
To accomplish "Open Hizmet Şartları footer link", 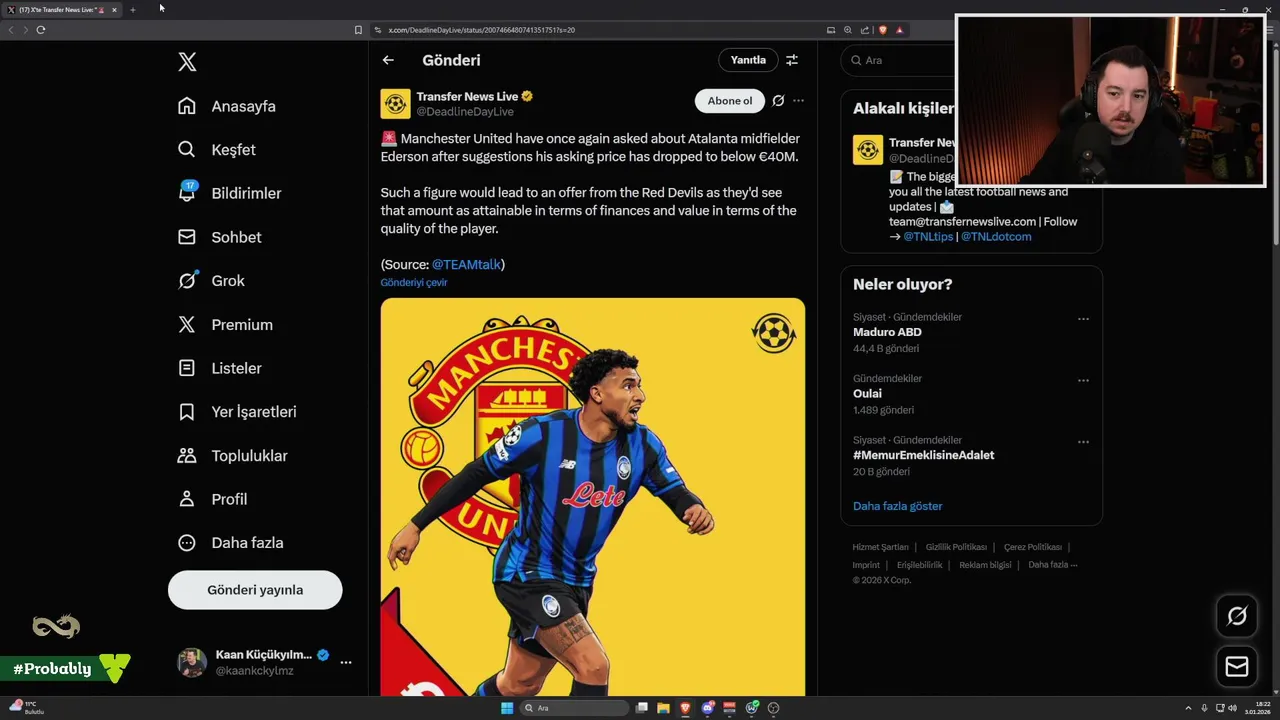I will [880, 547].
